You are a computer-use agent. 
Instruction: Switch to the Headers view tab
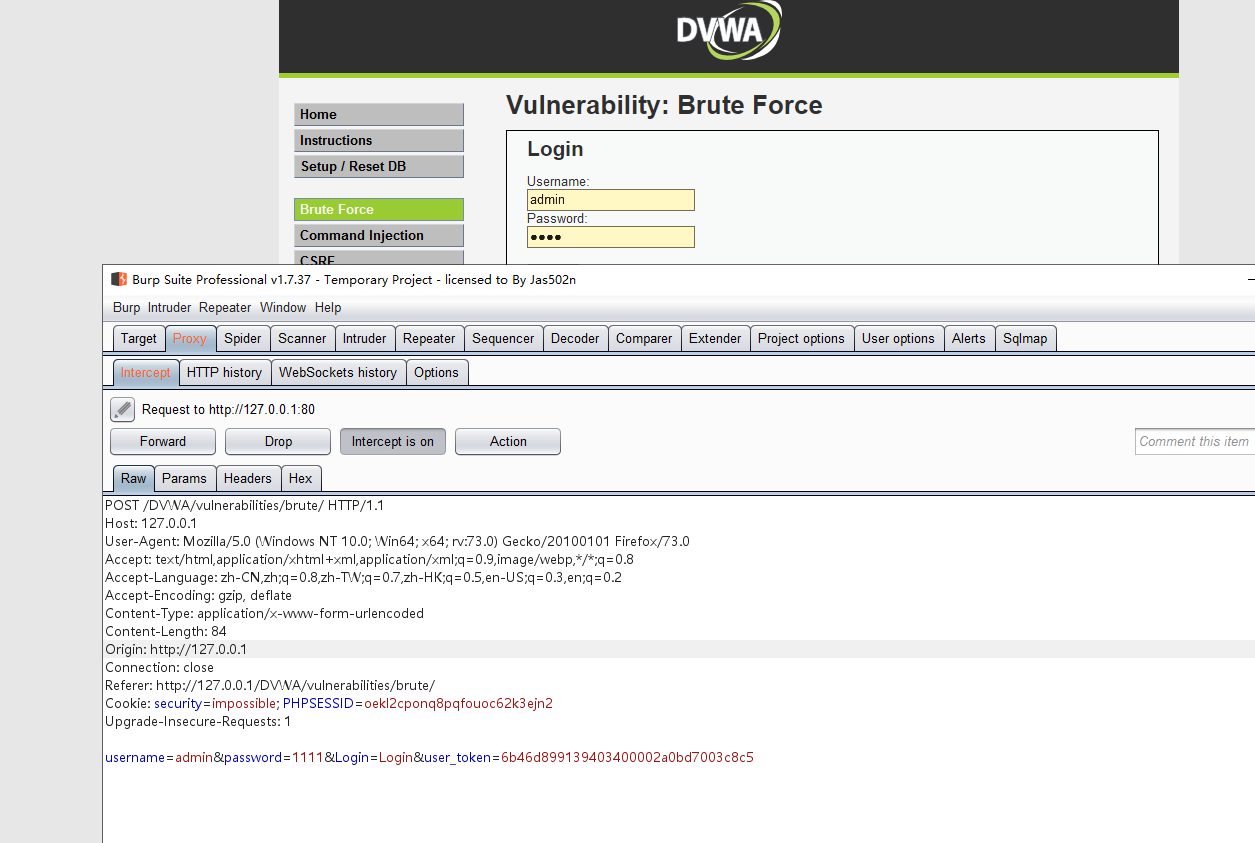[x=248, y=478]
